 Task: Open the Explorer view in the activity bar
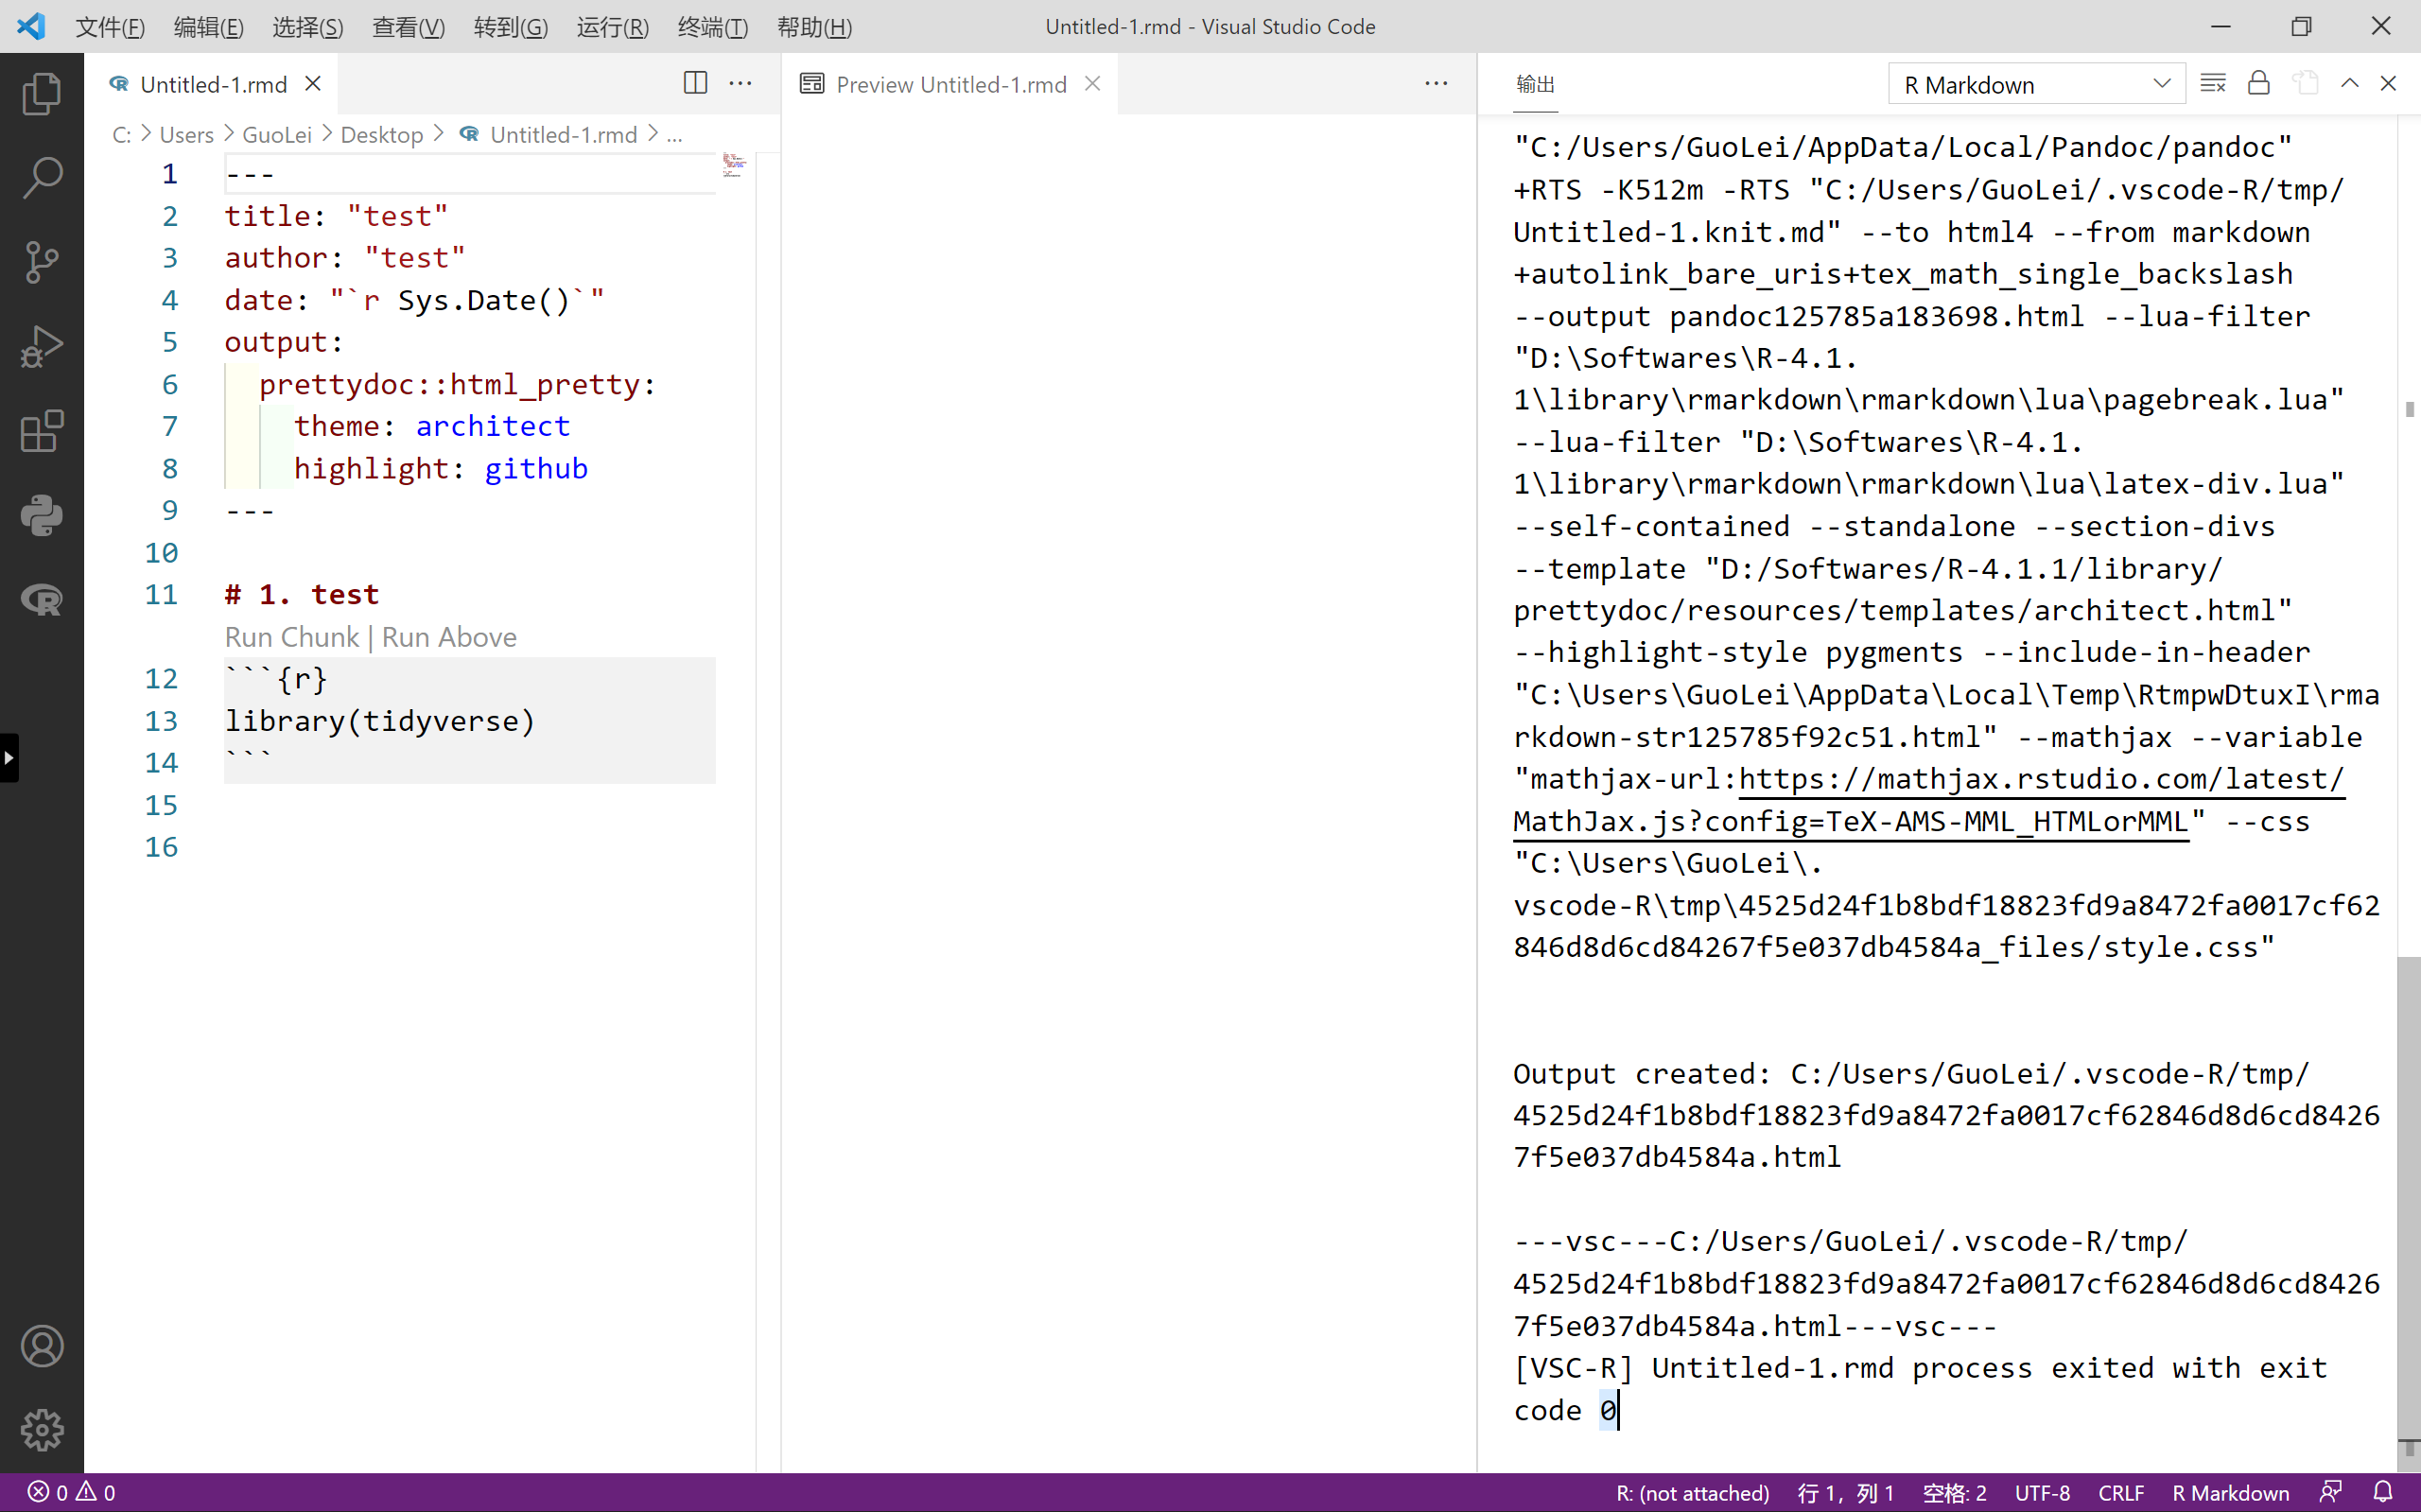point(43,93)
